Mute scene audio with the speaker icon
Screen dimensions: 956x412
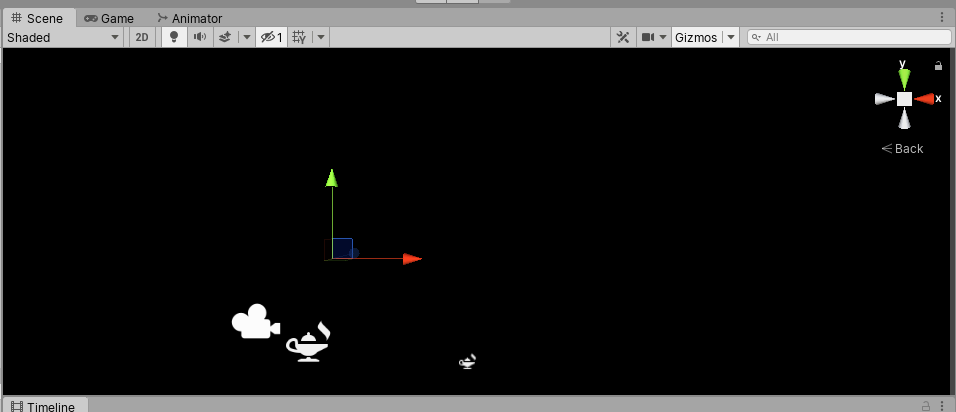point(199,37)
